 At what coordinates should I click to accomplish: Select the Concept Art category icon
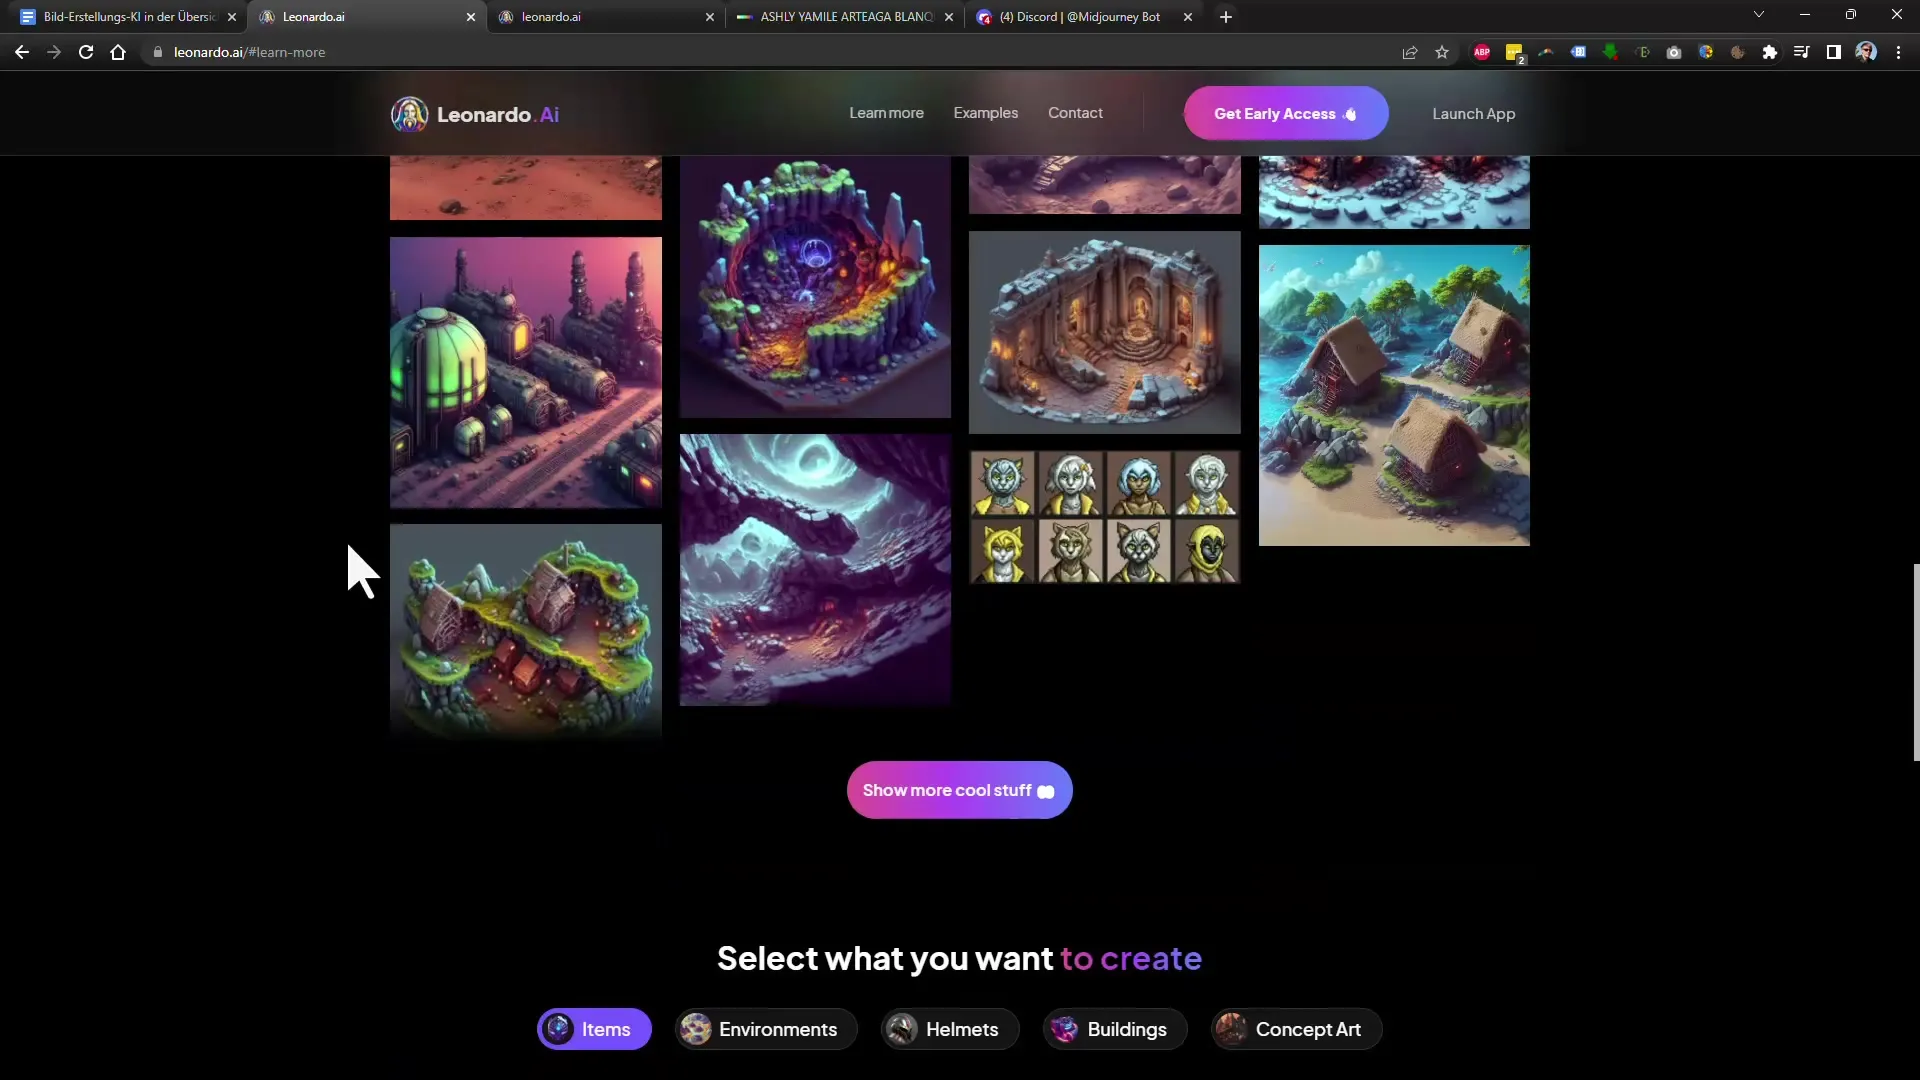coord(1230,1029)
